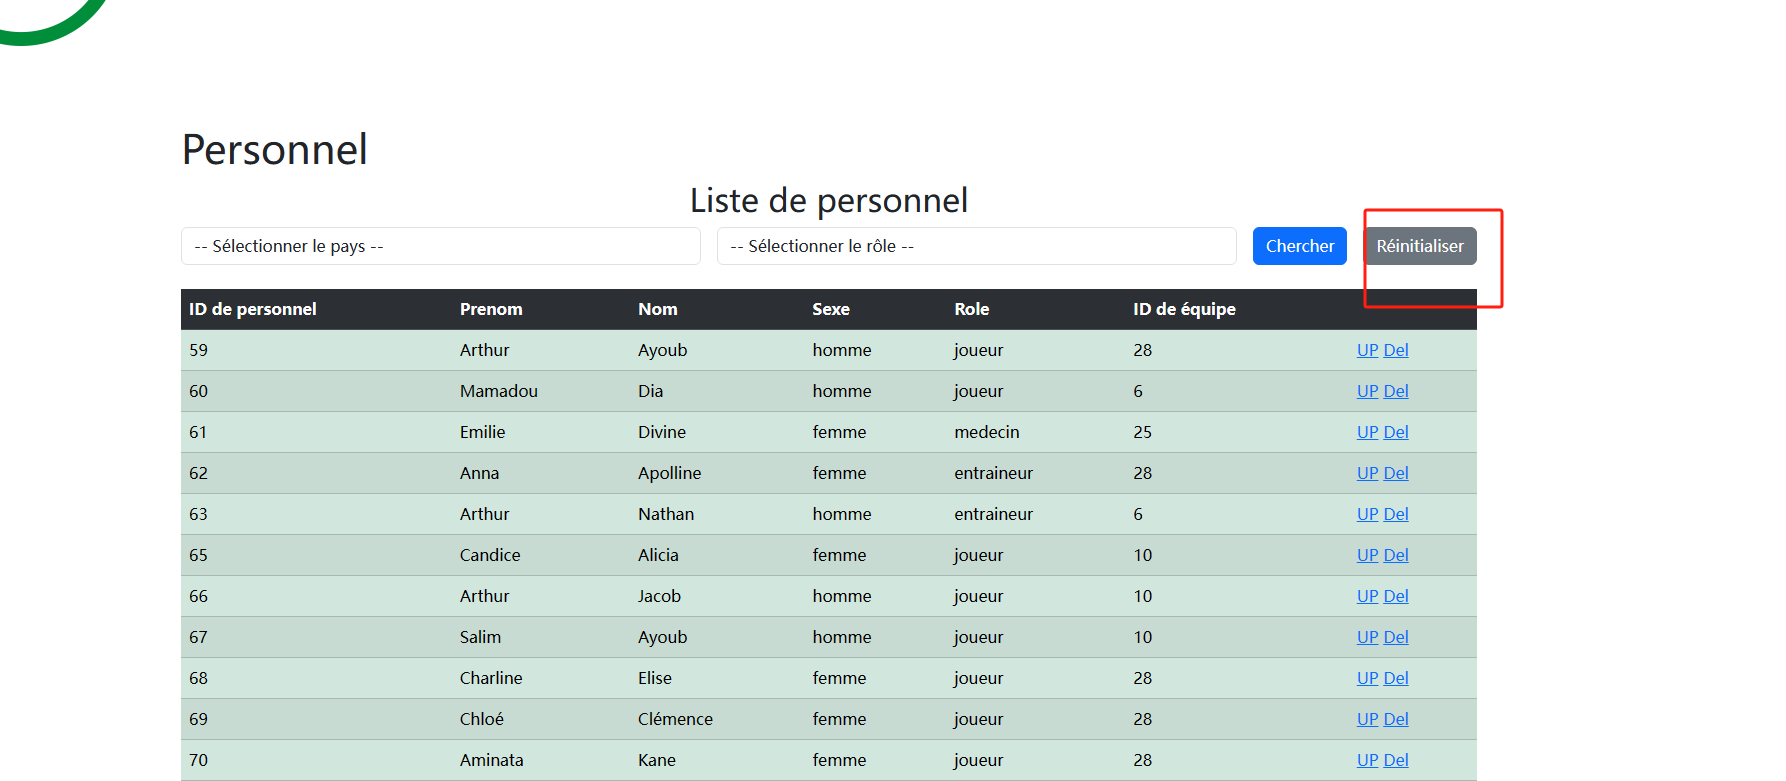Click UP link for personnel ID 61

click(1367, 432)
